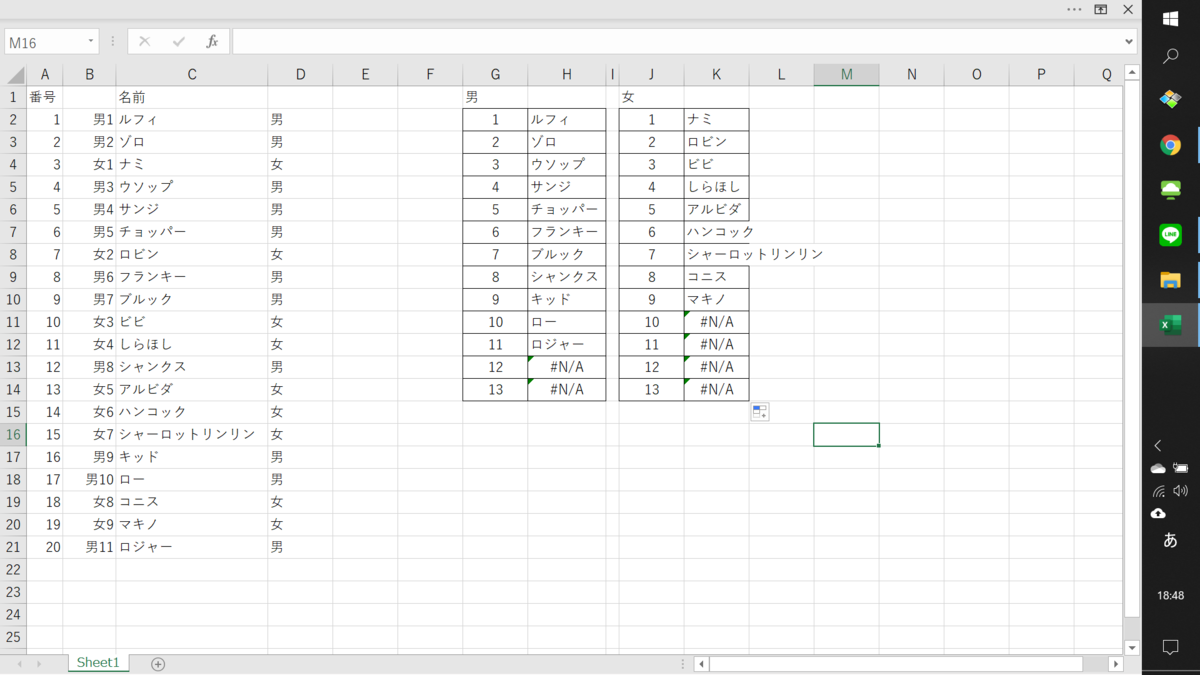Click cell H12 containing ロジャー
Screen dimensions: 1200x675
point(567,344)
